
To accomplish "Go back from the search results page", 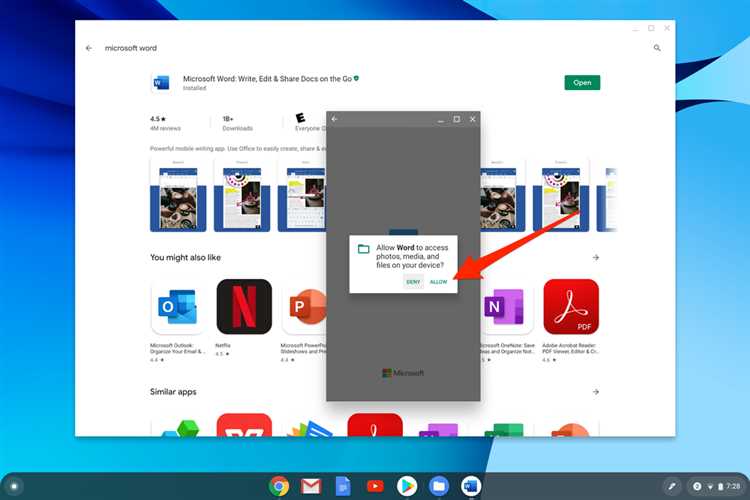I will pyautogui.click(x=89, y=48).
